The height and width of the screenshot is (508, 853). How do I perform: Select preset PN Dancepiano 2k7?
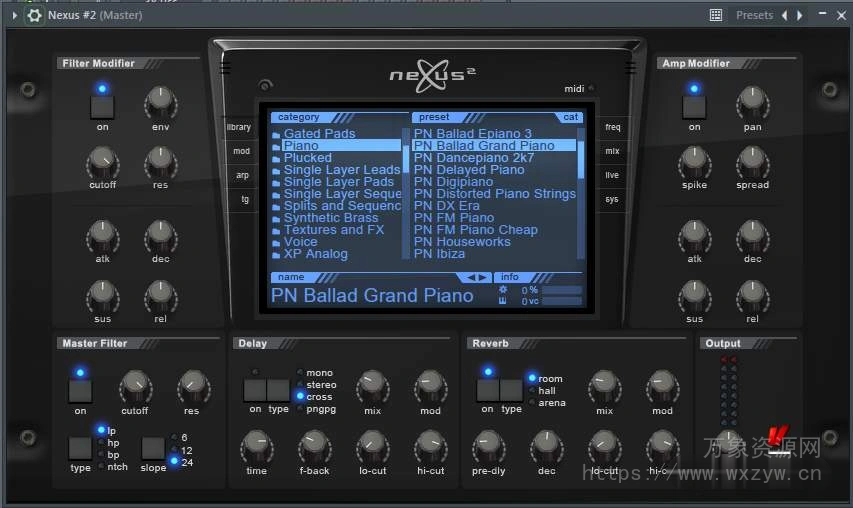(x=474, y=157)
